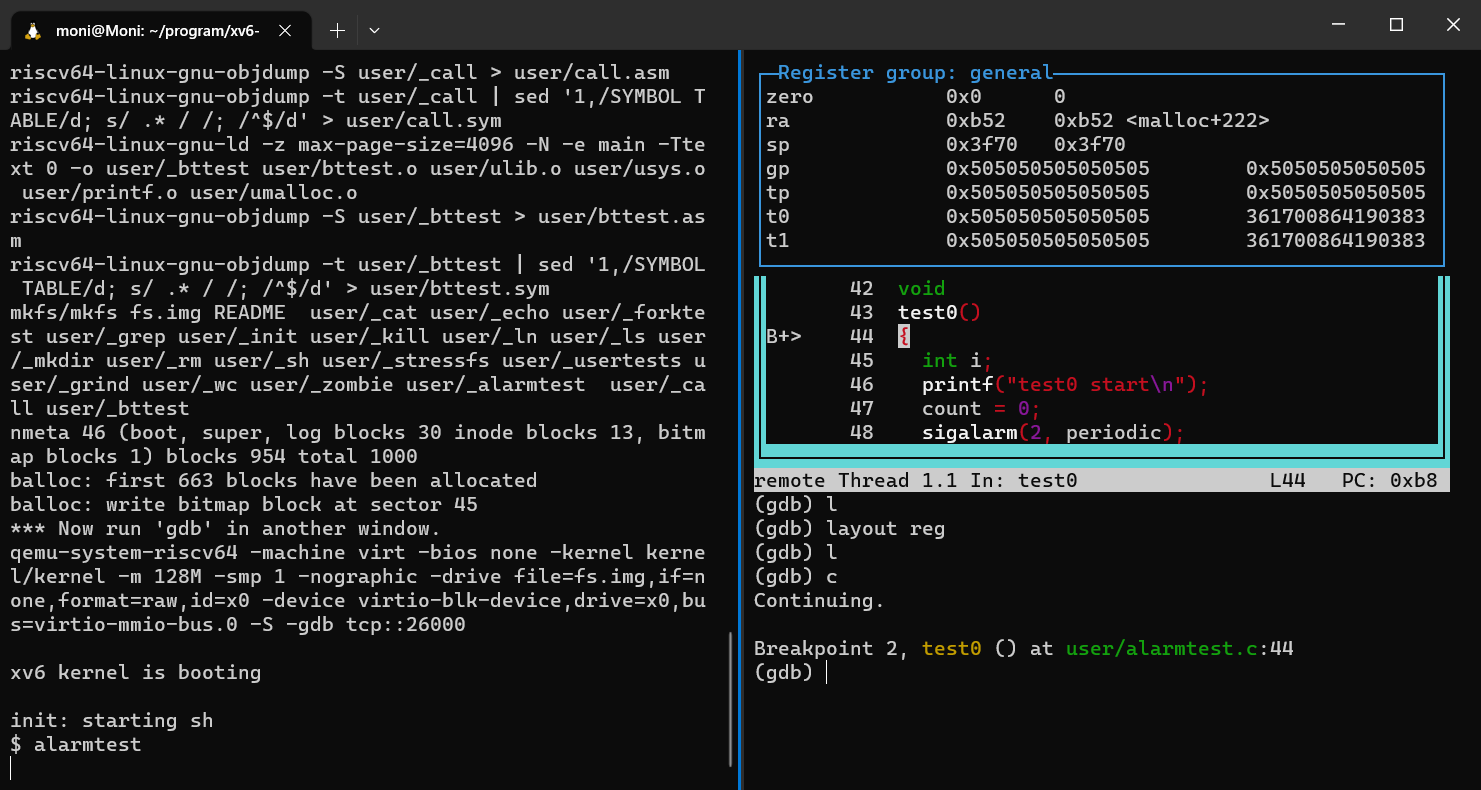Screen dimensions: 1481x790
Task: Click the B+> breakpoint marker at line 44
Action: [784, 337]
